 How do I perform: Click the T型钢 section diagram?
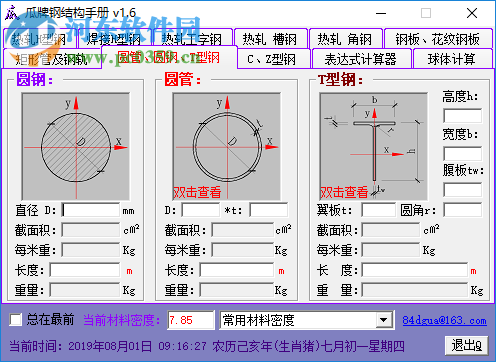[374, 147]
